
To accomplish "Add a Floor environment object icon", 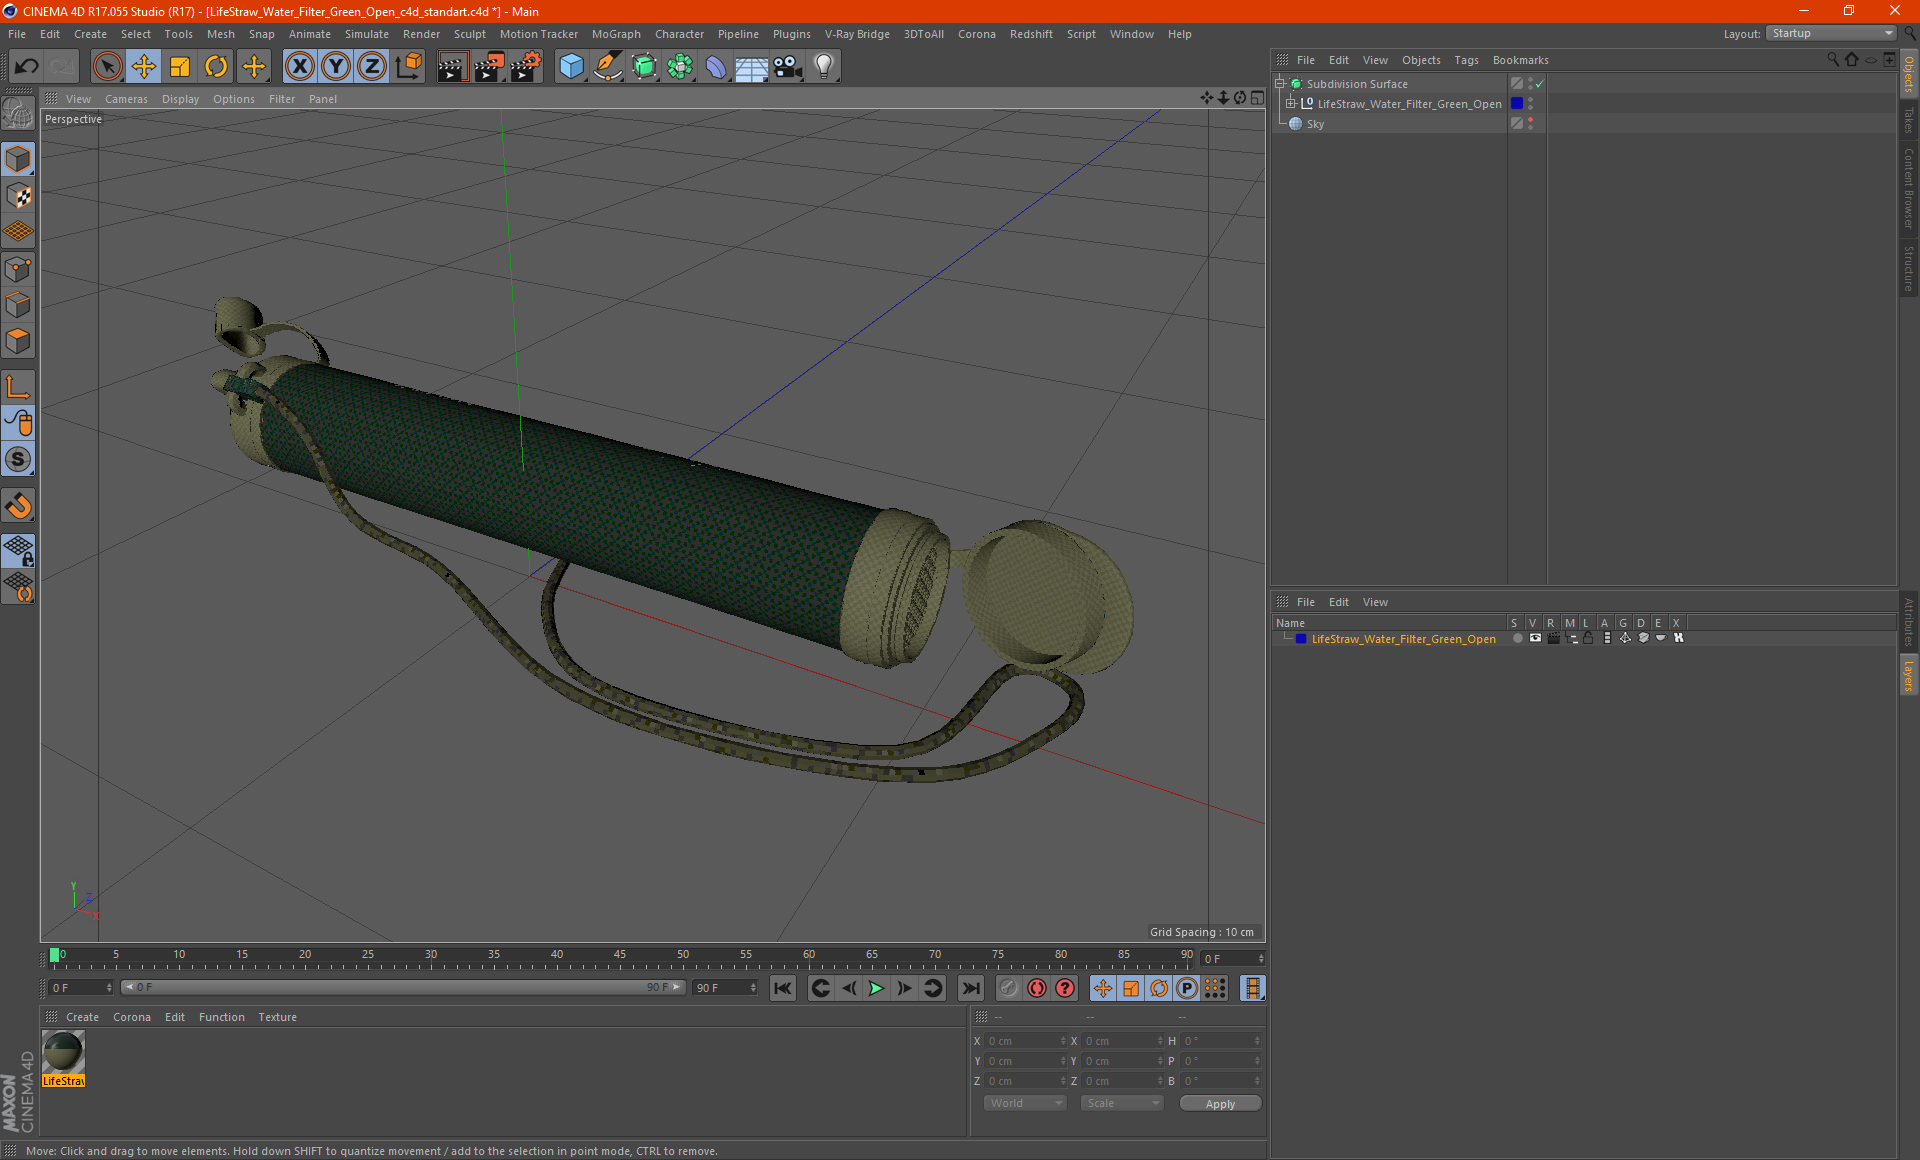I will point(752,67).
